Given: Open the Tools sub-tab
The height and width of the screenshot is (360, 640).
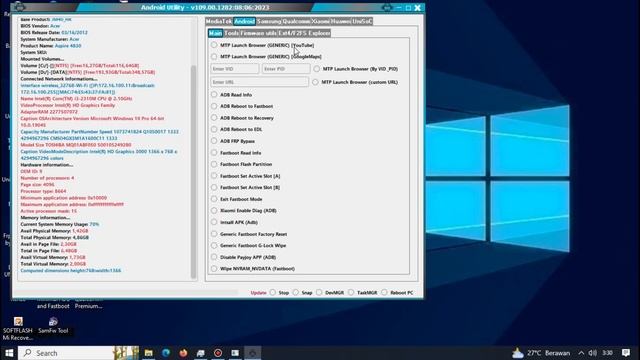Looking at the screenshot, I should tap(231, 33).
